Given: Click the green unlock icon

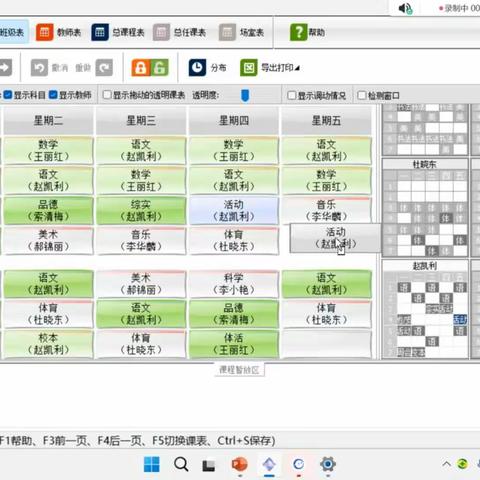Looking at the screenshot, I should [x=159, y=68].
